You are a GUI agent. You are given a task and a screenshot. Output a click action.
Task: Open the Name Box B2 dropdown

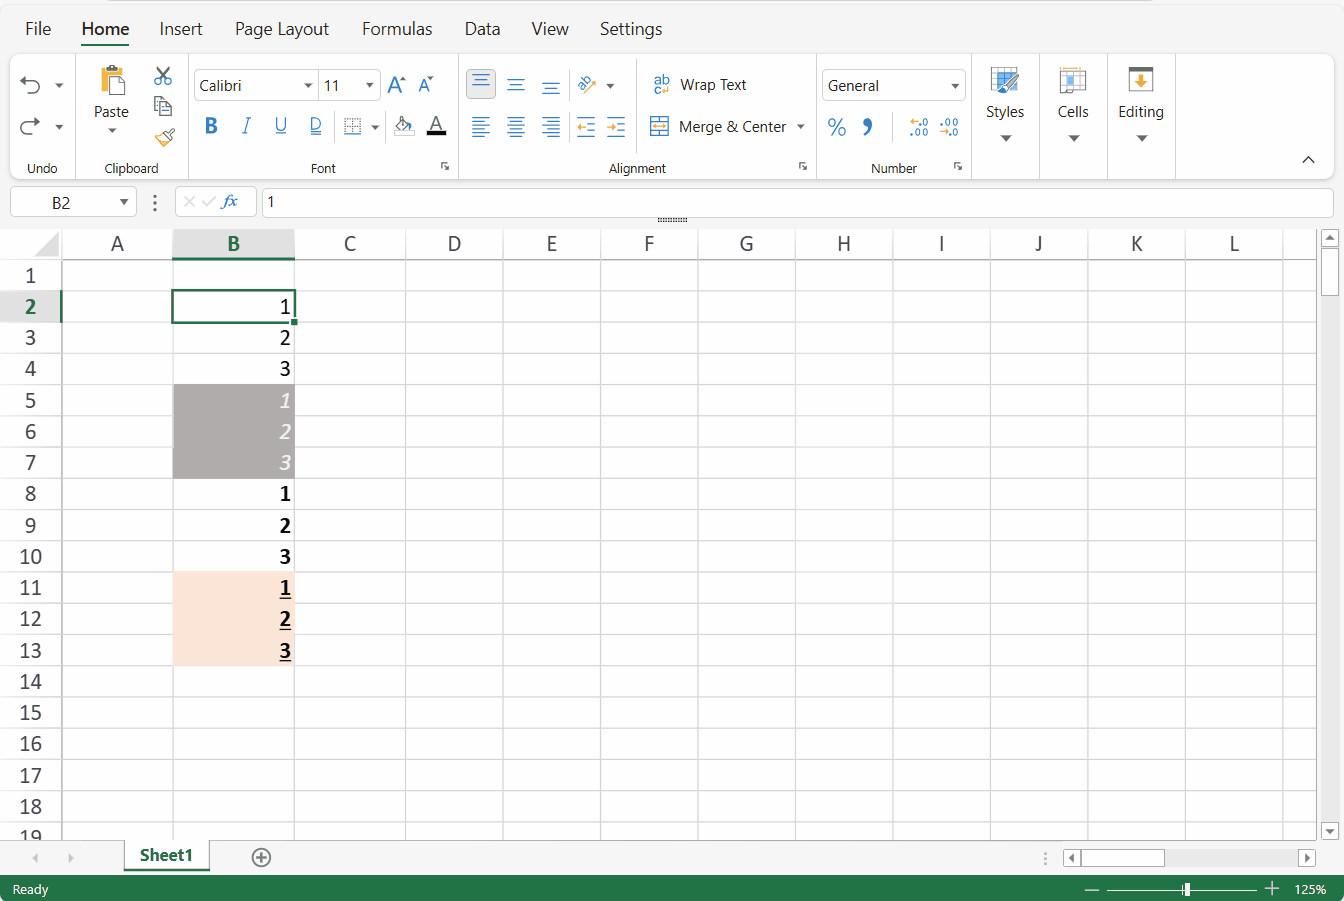(x=124, y=203)
